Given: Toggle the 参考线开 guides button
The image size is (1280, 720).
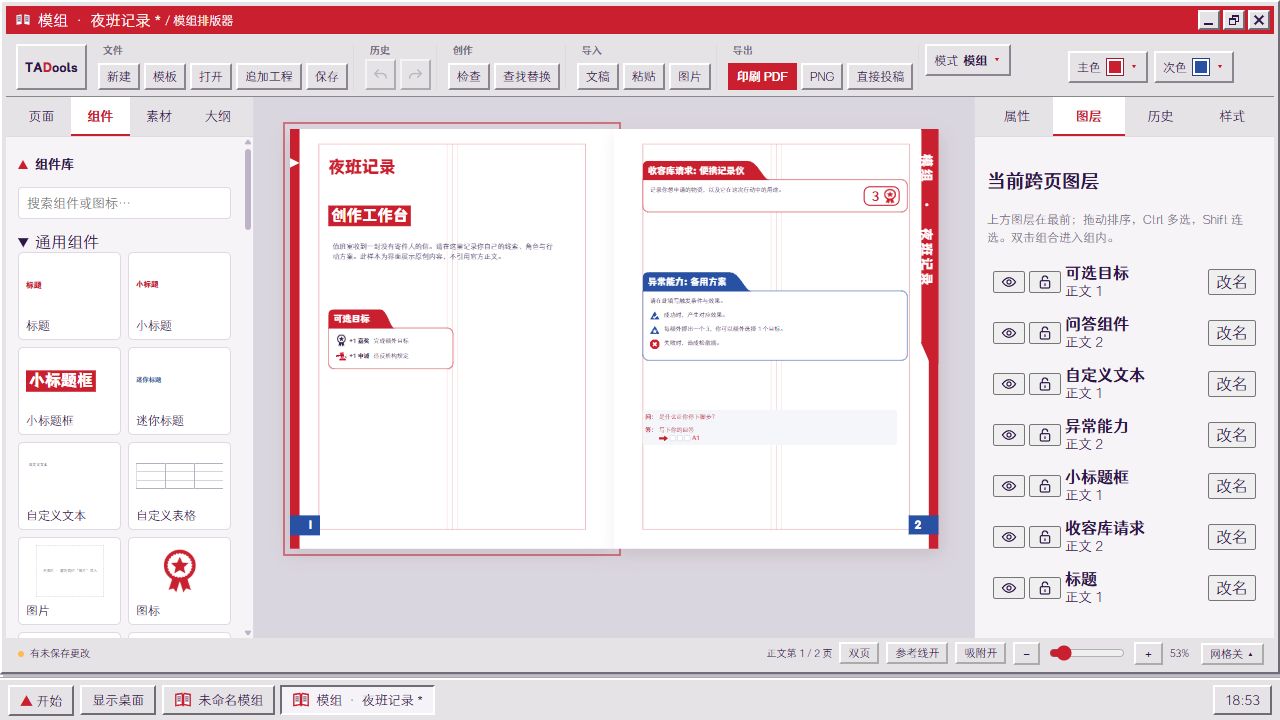Looking at the screenshot, I should coord(917,653).
